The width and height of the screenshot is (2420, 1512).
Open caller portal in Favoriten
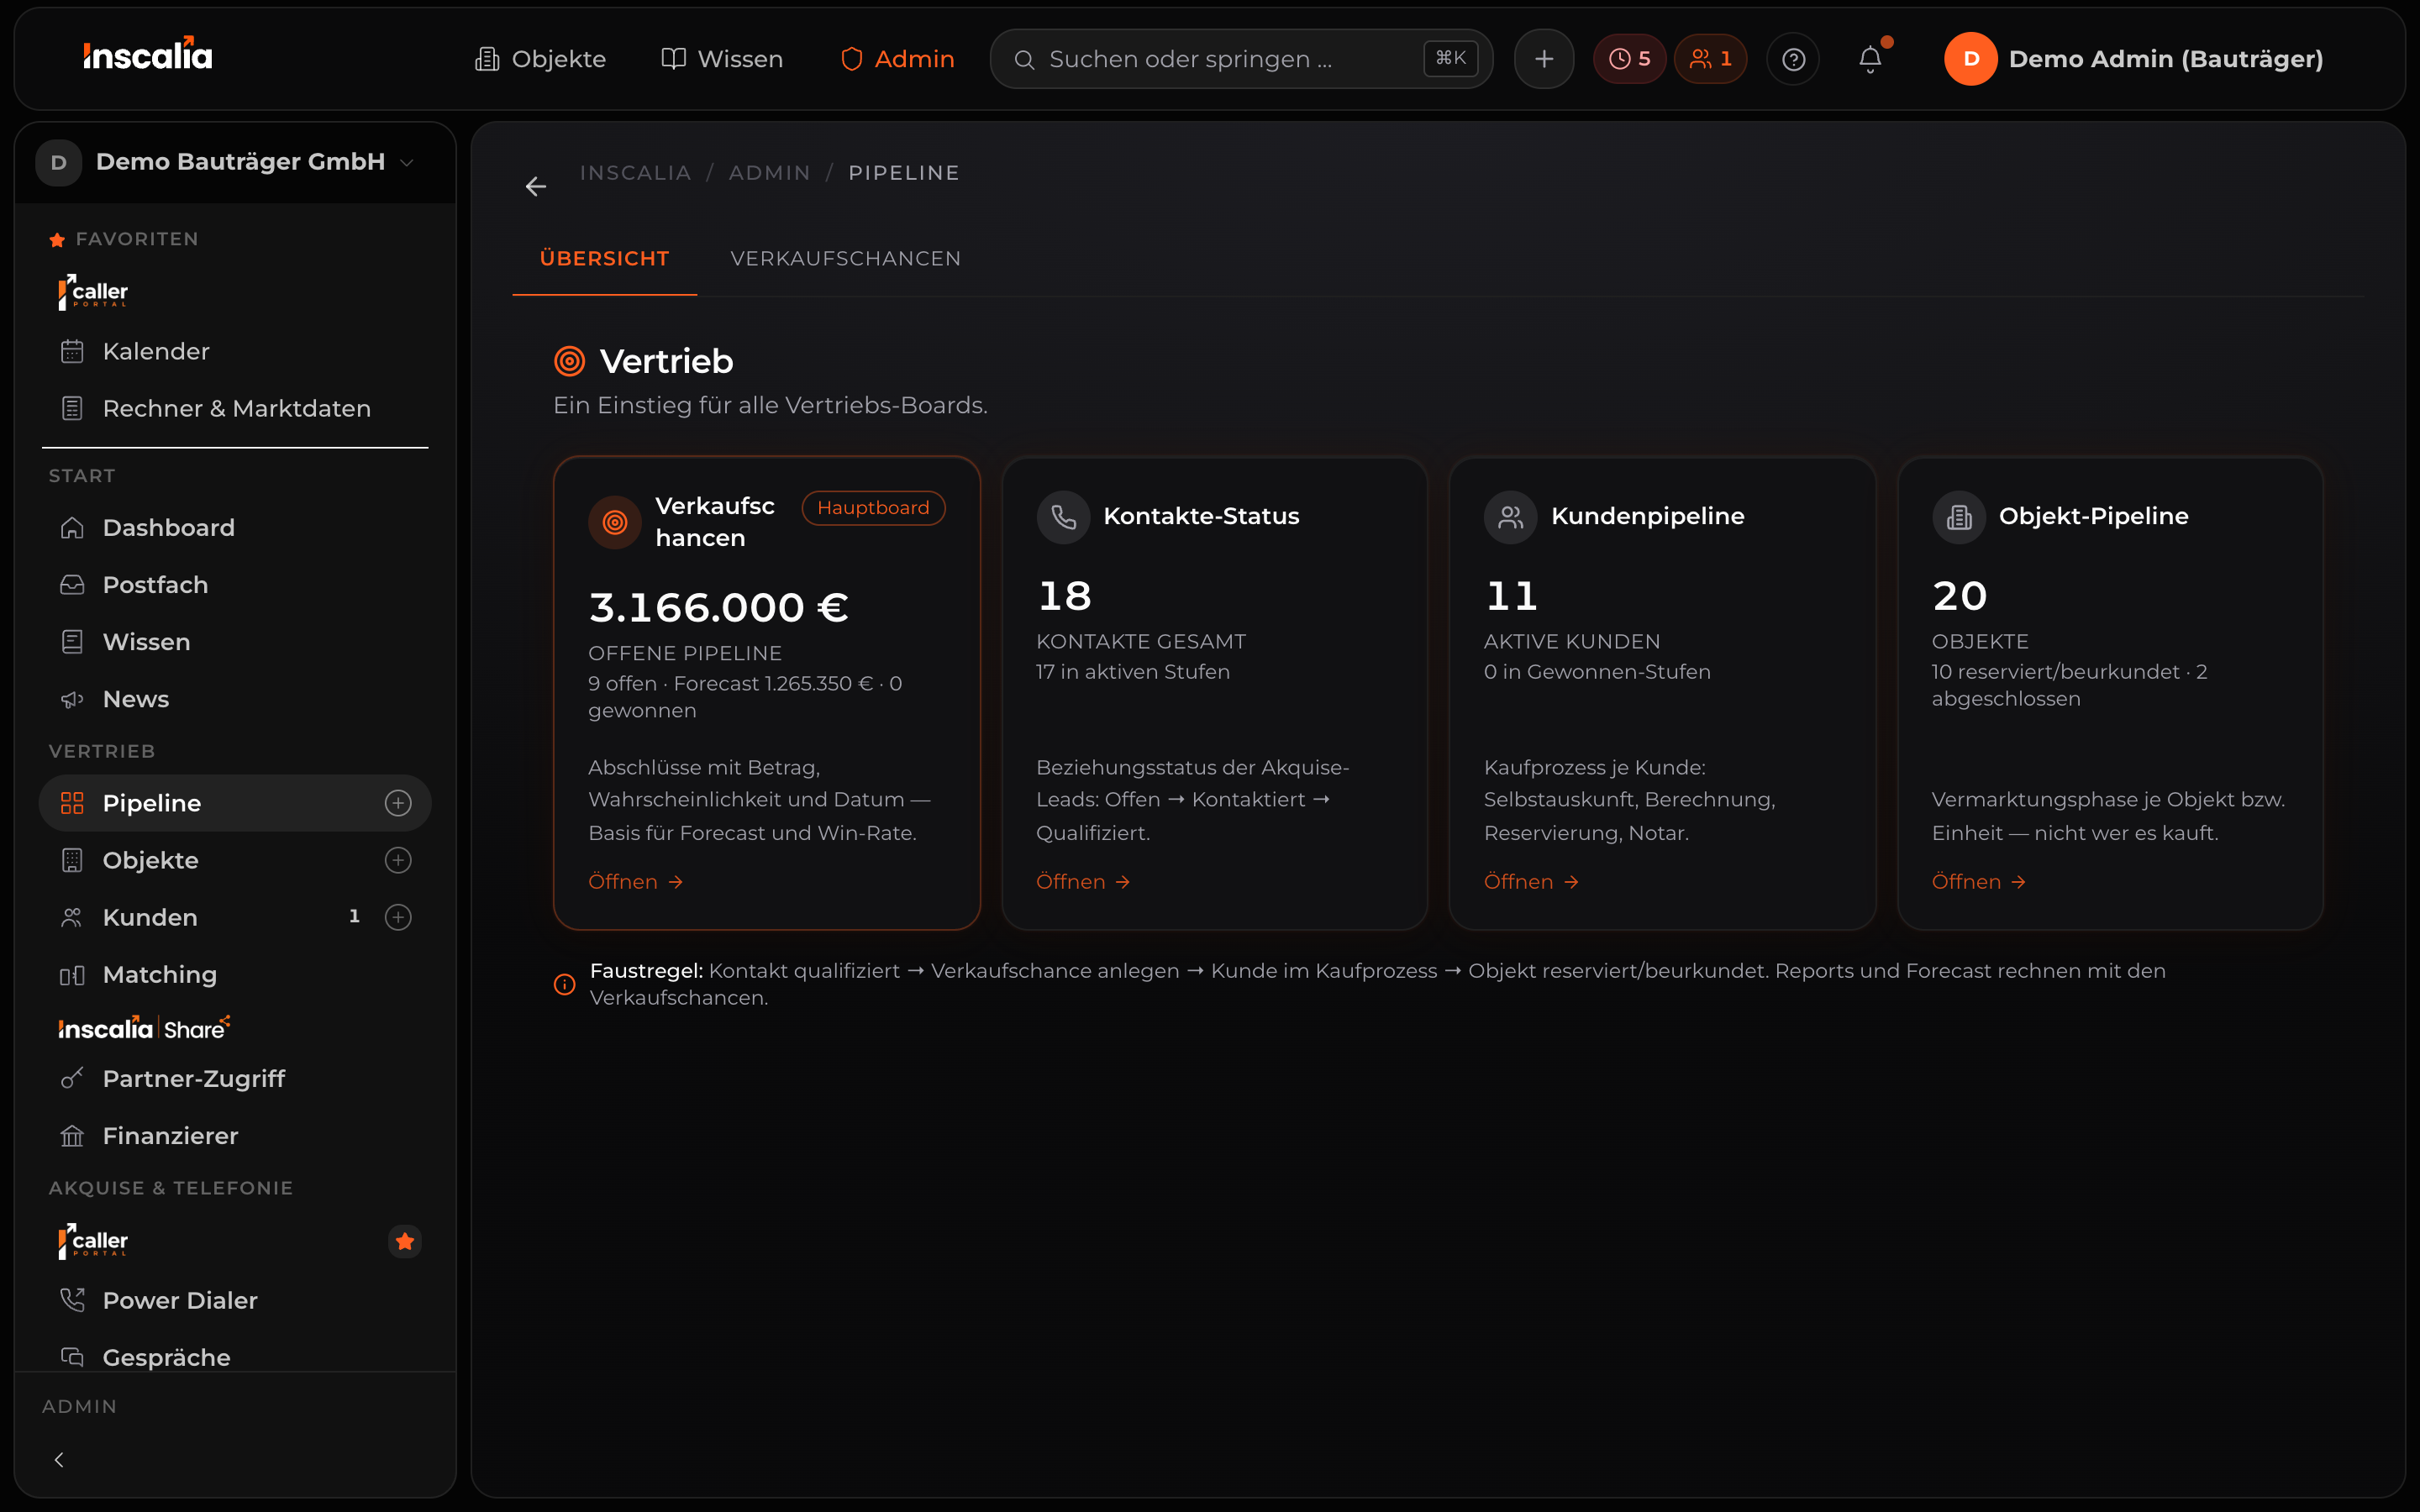93,292
